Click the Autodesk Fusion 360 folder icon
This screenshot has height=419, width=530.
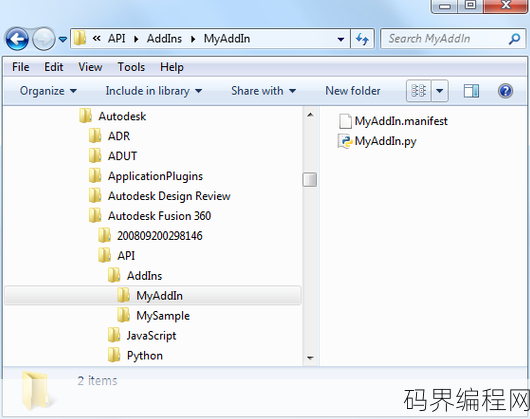95,216
